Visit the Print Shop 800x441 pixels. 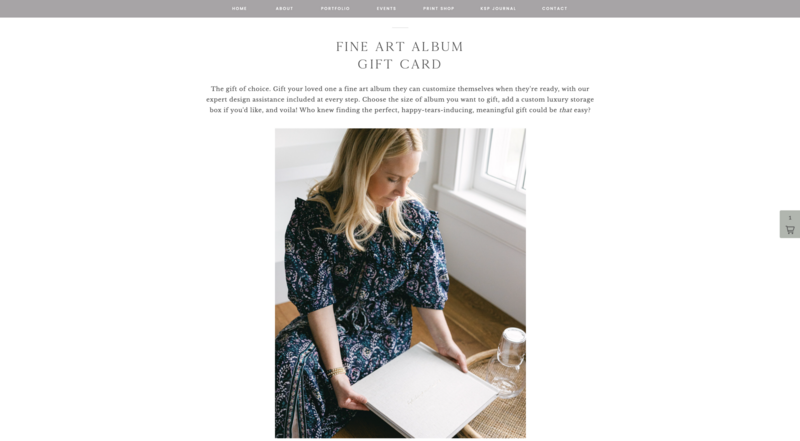coord(438,9)
